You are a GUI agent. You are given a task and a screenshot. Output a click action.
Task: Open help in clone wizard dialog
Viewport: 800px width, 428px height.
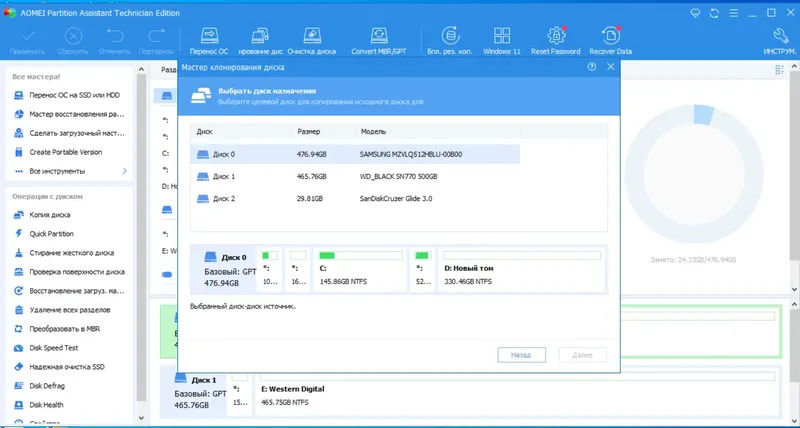[x=592, y=67]
